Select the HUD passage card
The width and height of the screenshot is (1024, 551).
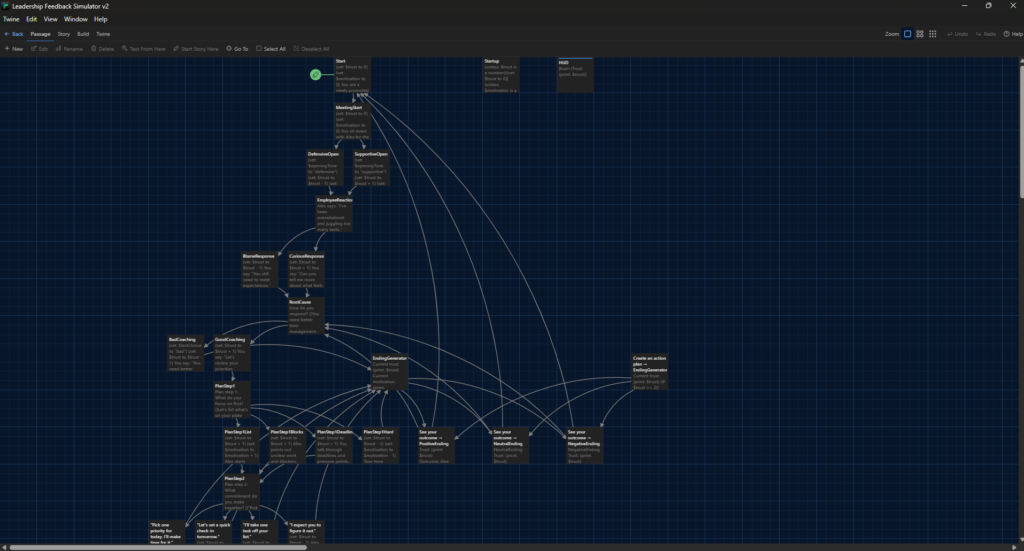tap(574, 75)
